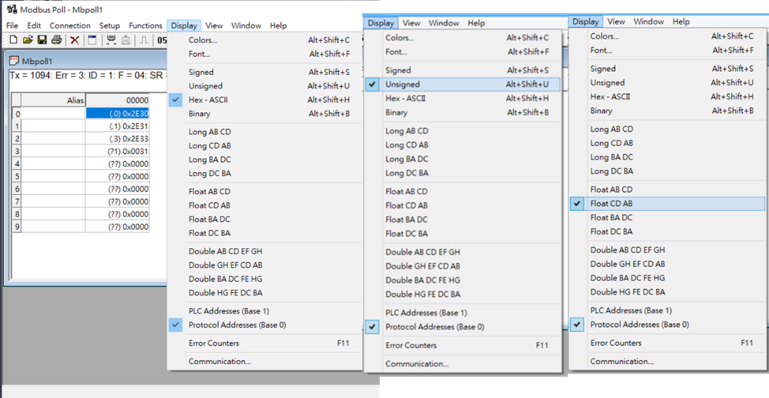Click the 00000 column header

pyautogui.click(x=117, y=100)
